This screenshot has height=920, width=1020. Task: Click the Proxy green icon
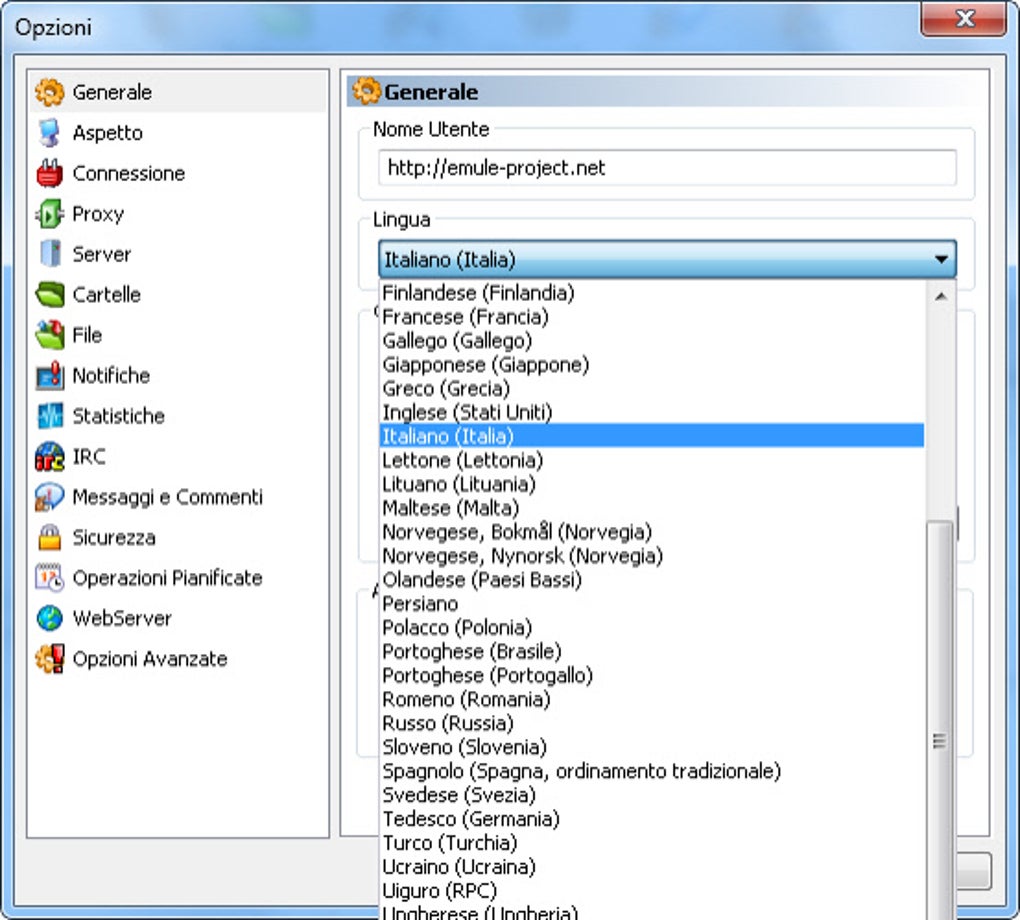49,213
